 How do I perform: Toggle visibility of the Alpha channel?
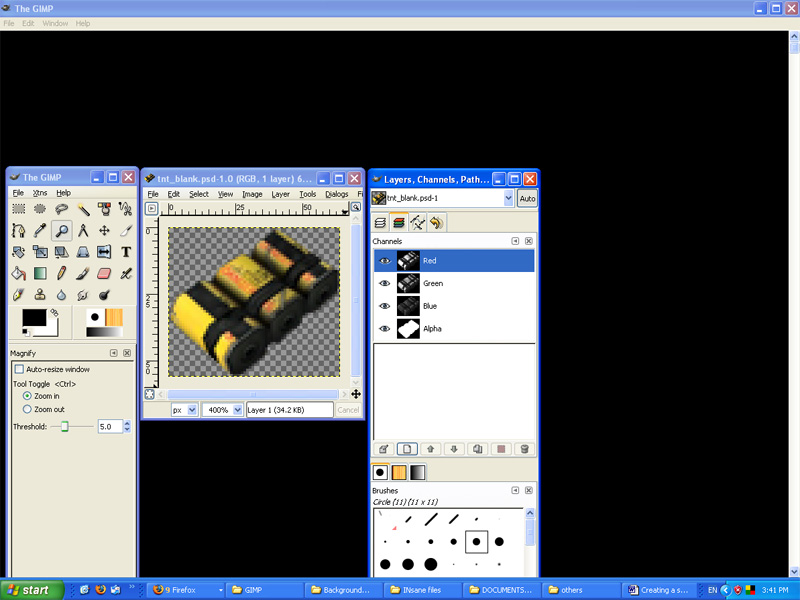click(385, 328)
